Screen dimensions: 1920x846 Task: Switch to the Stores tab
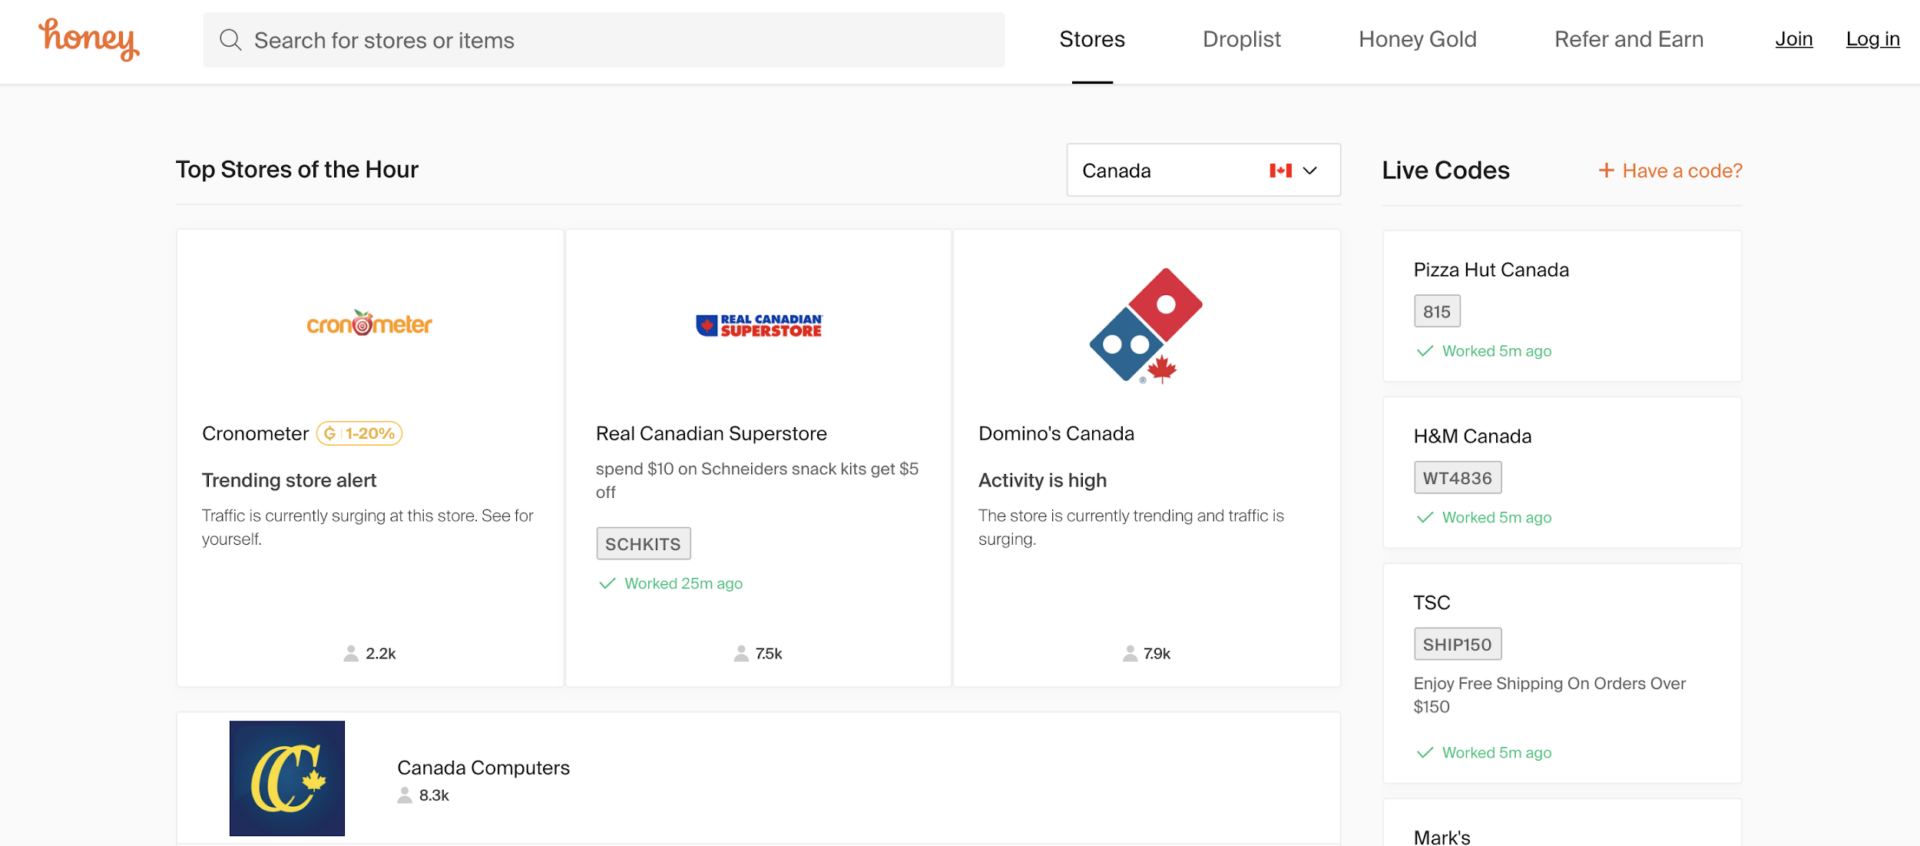pyautogui.click(x=1092, y=39)
